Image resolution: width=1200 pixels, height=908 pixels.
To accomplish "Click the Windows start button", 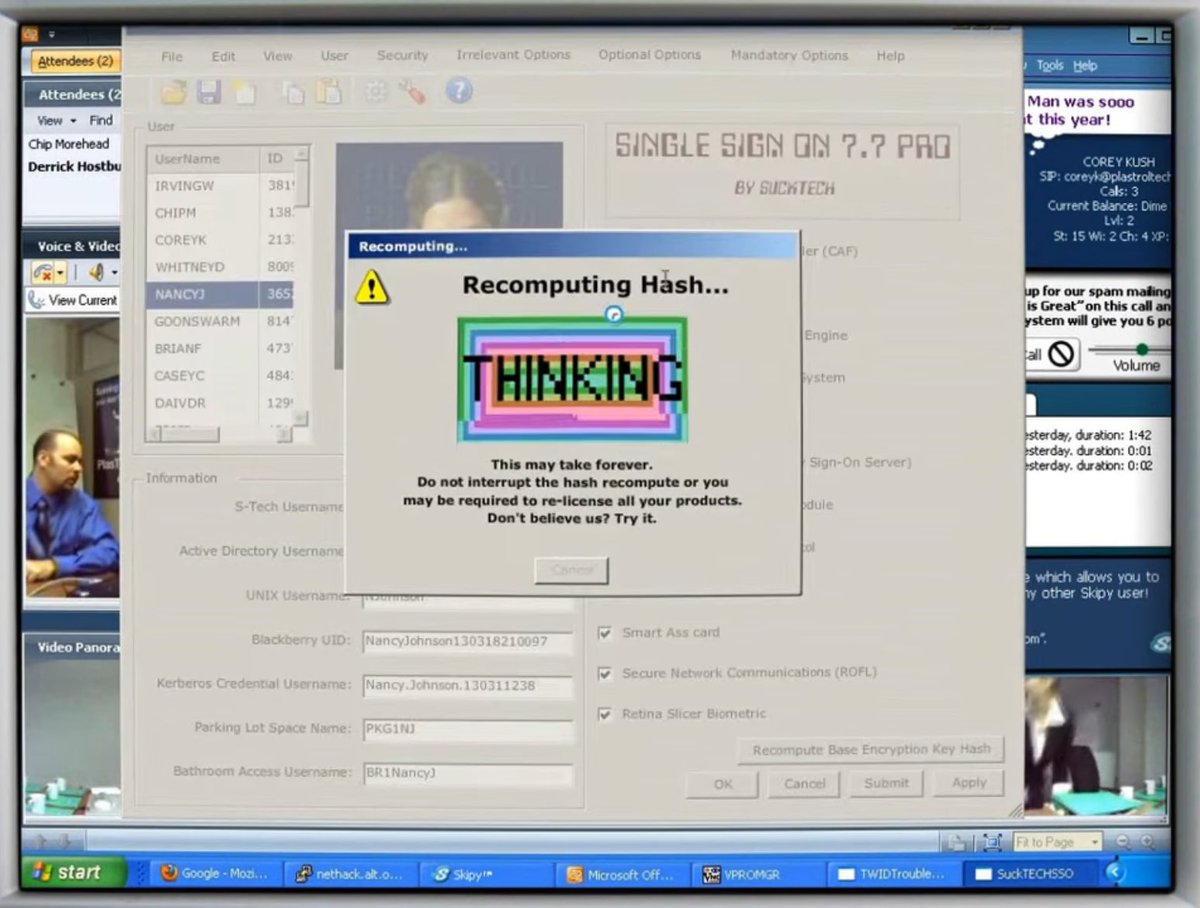I will point(72,872).
